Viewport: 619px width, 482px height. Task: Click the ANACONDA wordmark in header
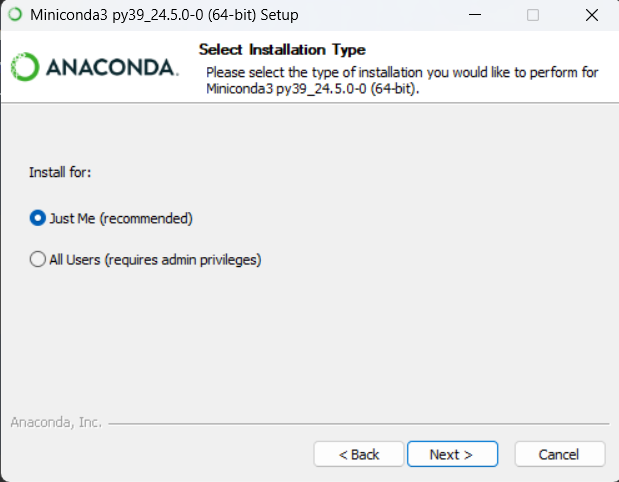[112, 68]
